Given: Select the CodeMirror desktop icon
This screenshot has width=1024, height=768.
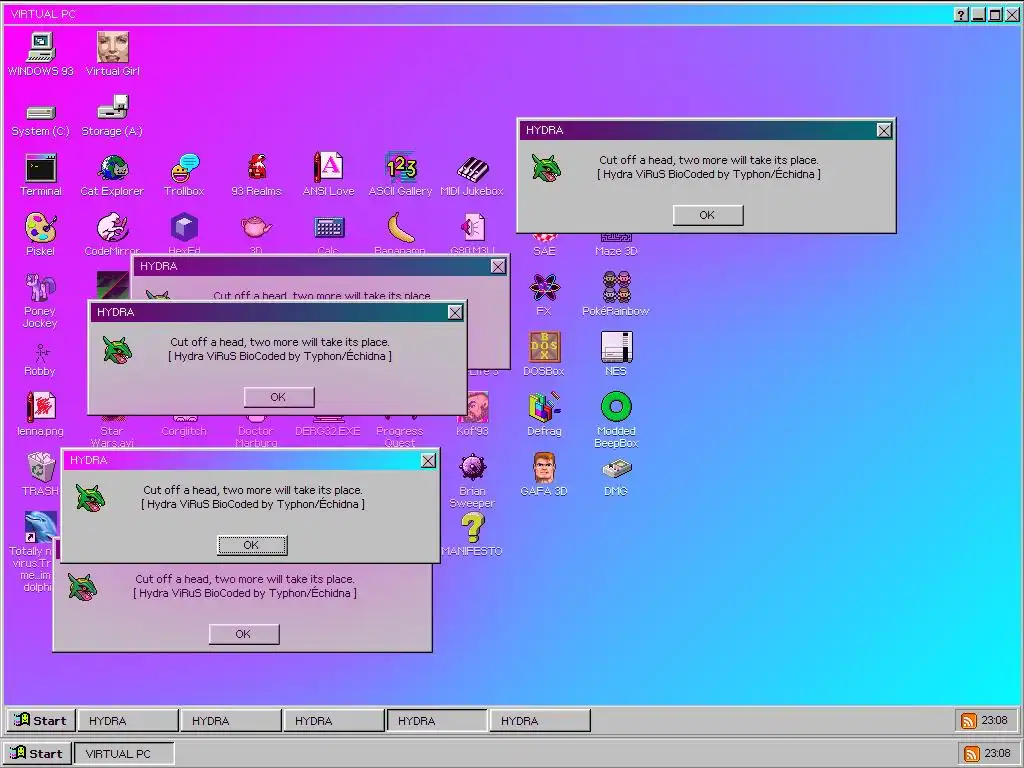Looking at the screenshot, I should (x=112, y=227).
